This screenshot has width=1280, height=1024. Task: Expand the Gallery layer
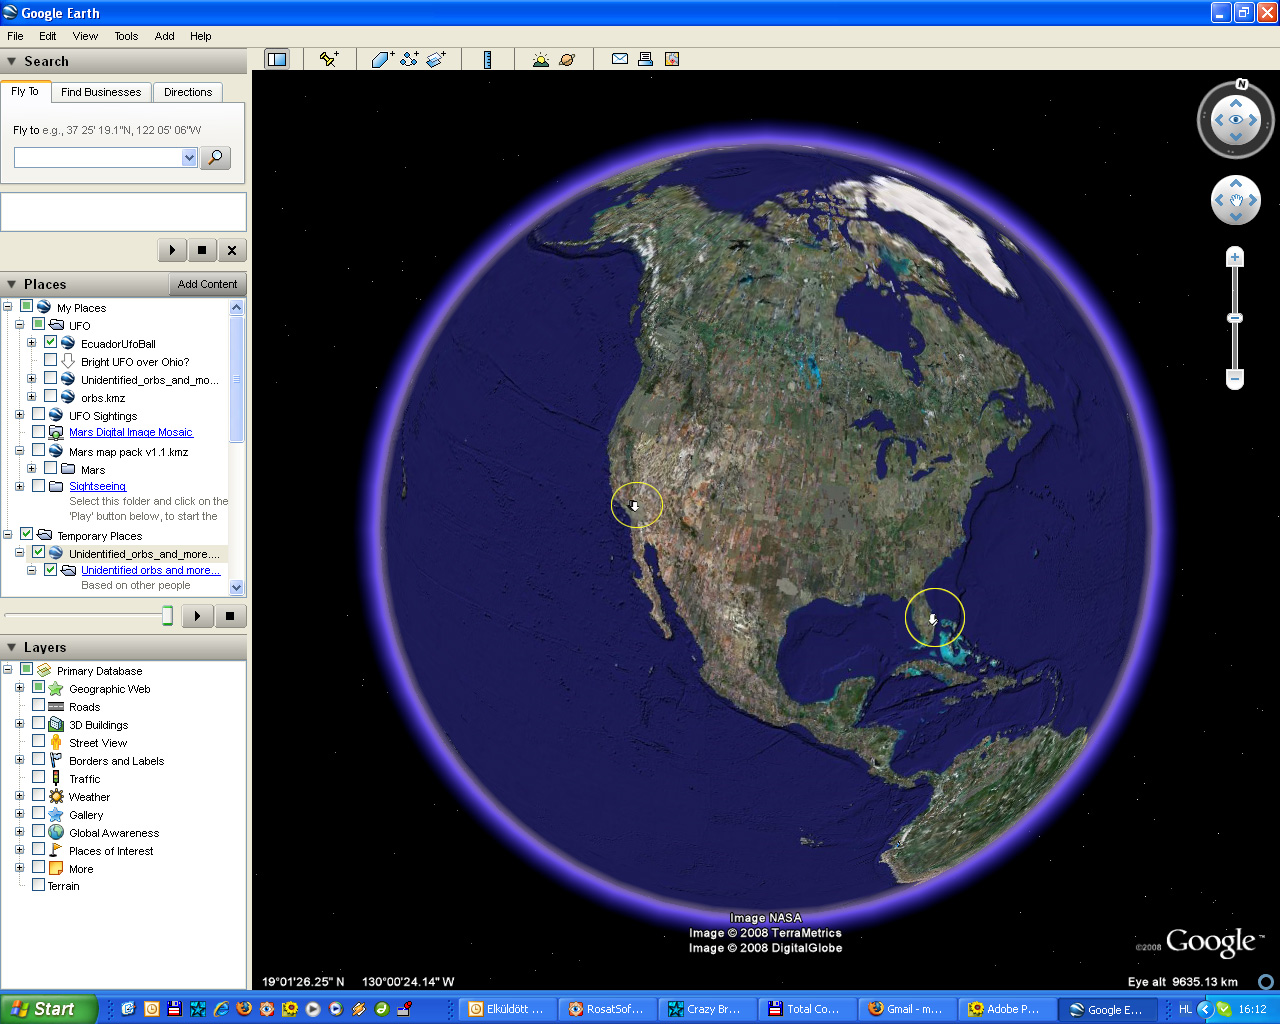click(19, 814)
